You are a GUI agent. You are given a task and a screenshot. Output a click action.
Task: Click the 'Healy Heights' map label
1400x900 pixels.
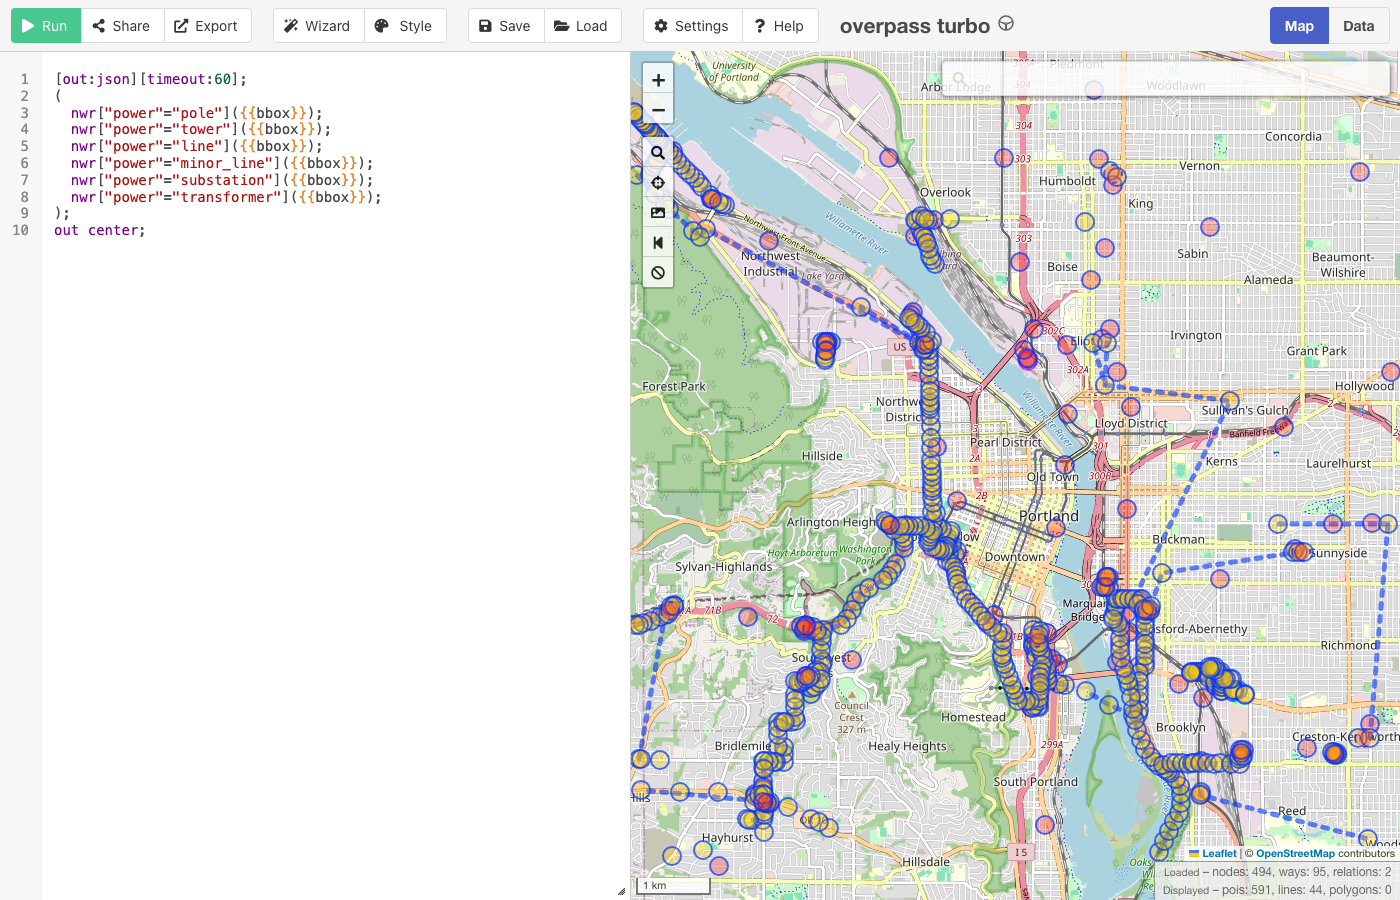pos(907,746)
